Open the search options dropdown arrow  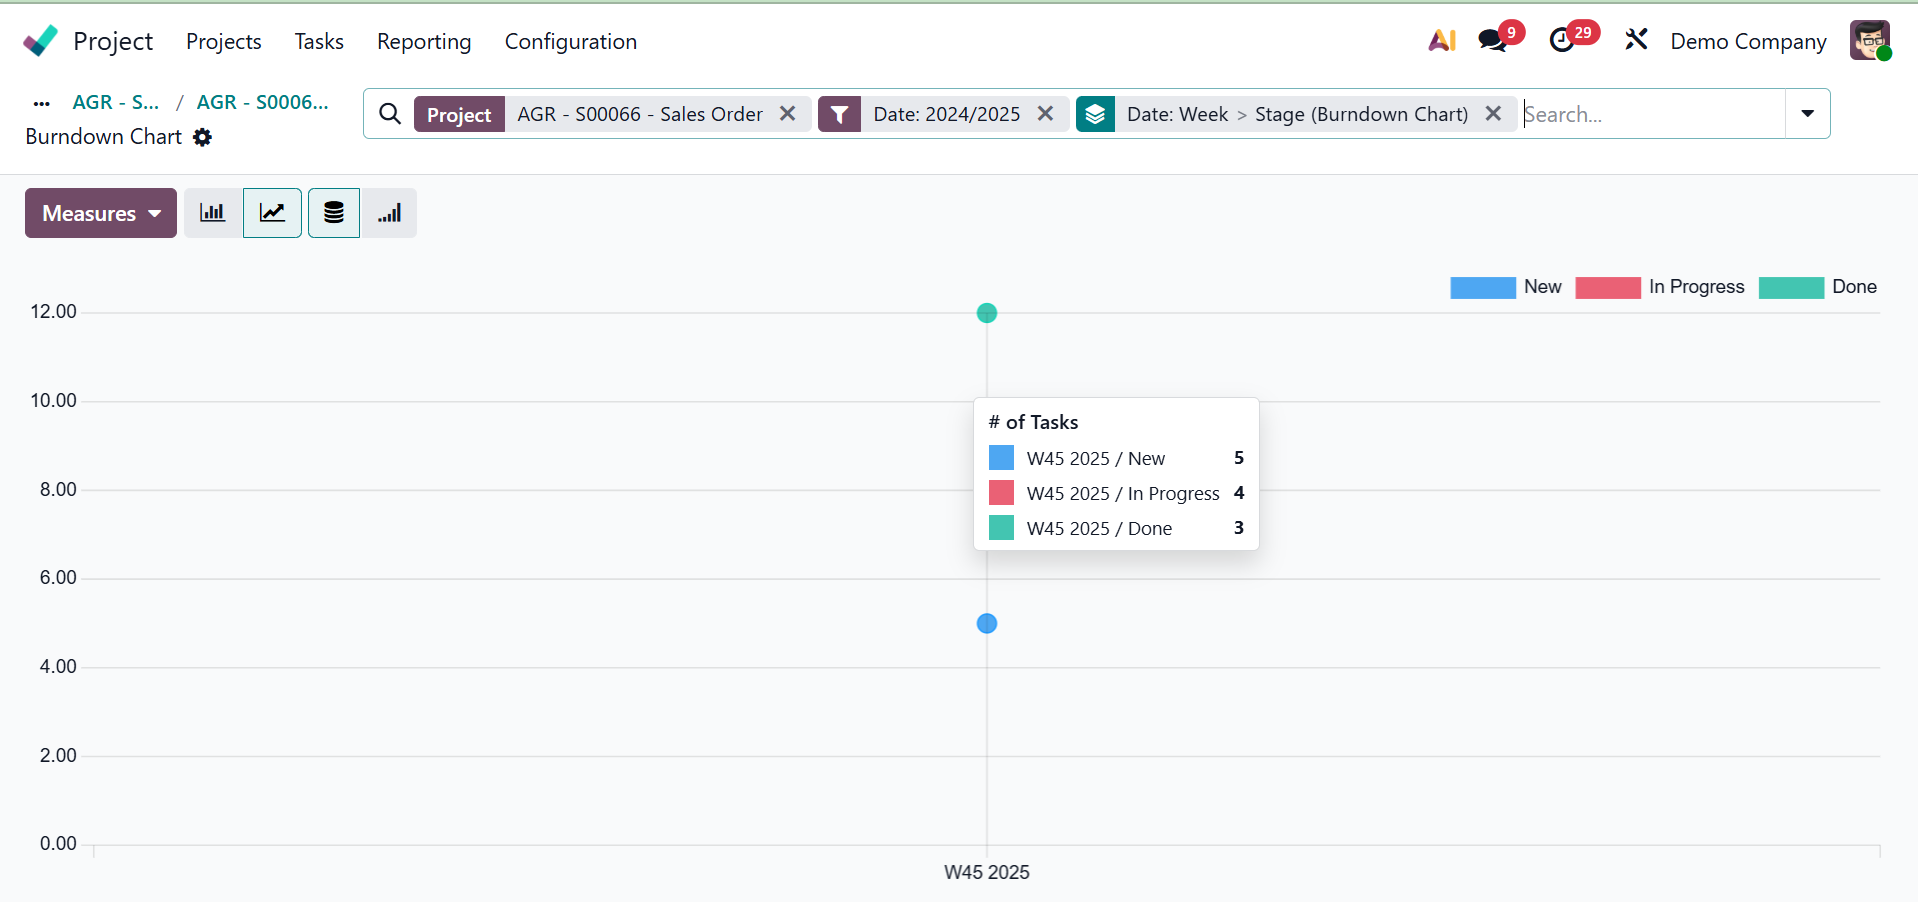pos(1807,114)
